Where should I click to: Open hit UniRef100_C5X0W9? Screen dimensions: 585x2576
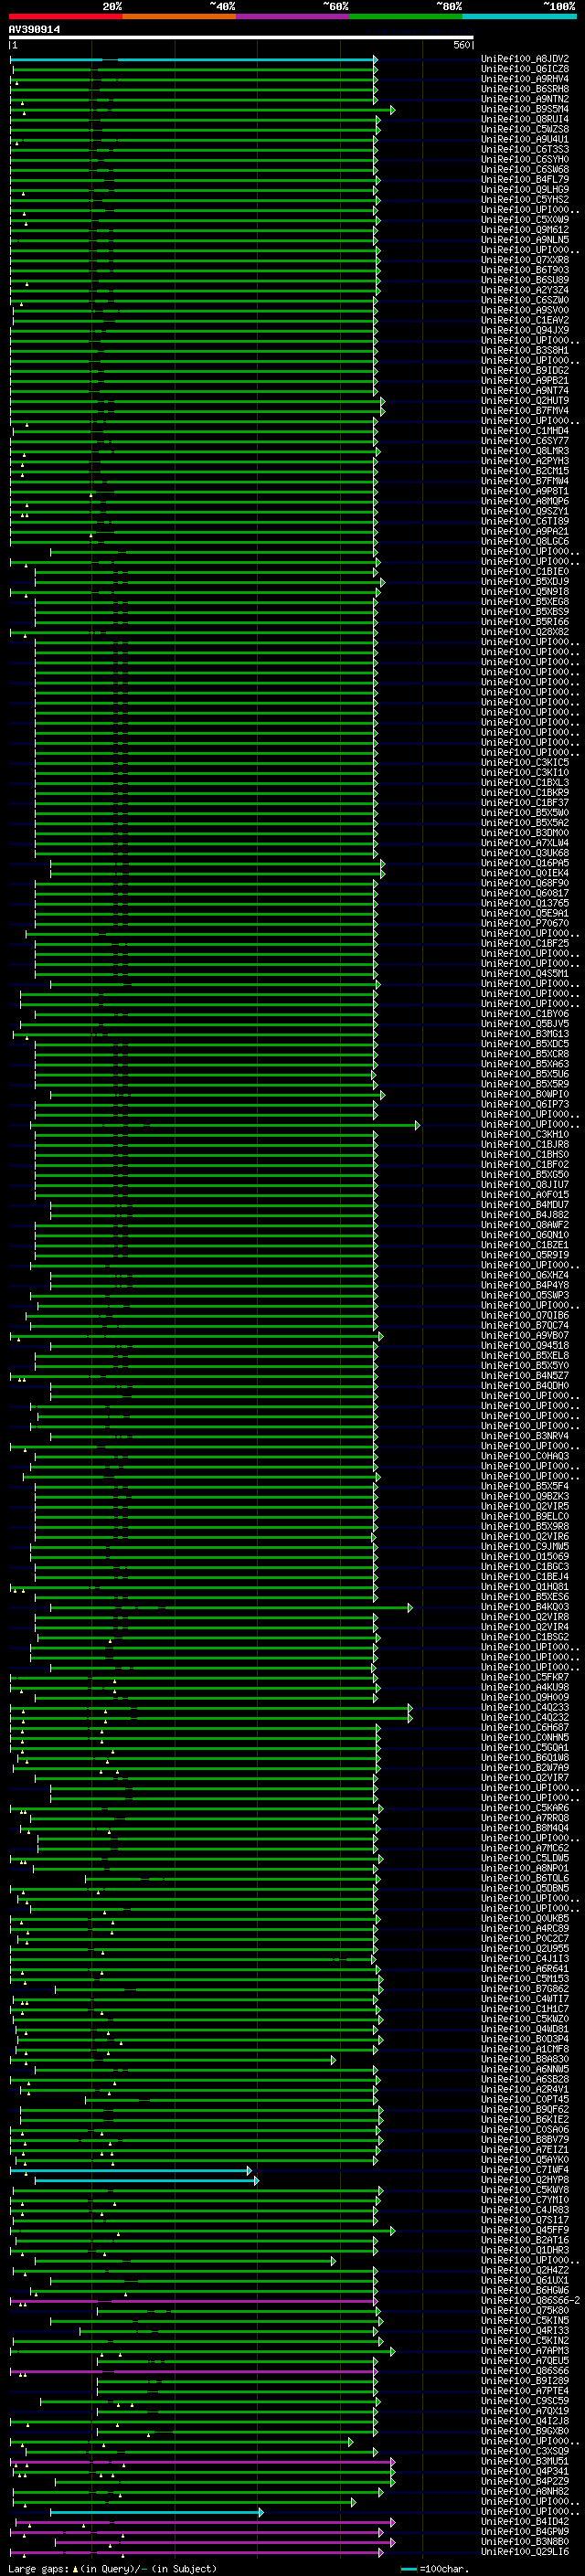pos(524,220)
